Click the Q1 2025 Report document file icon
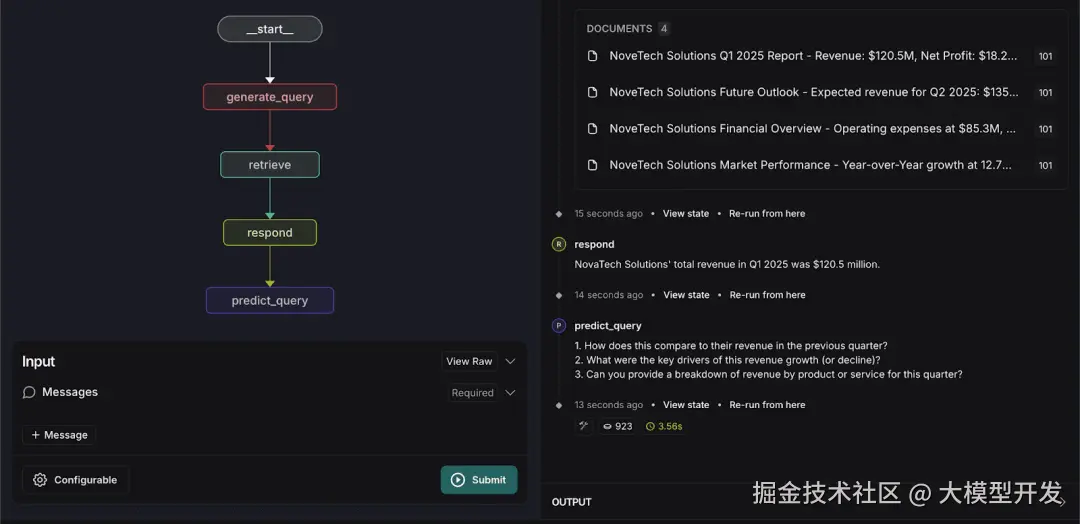1080x524 pixels. pos(592,56)
